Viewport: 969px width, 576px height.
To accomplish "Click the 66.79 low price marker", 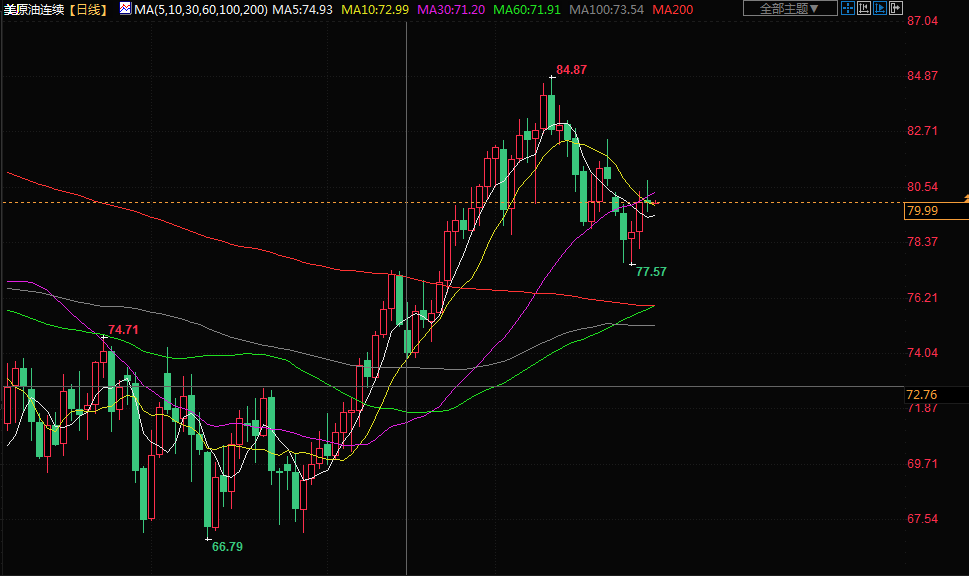I will [x=227, y=547].
